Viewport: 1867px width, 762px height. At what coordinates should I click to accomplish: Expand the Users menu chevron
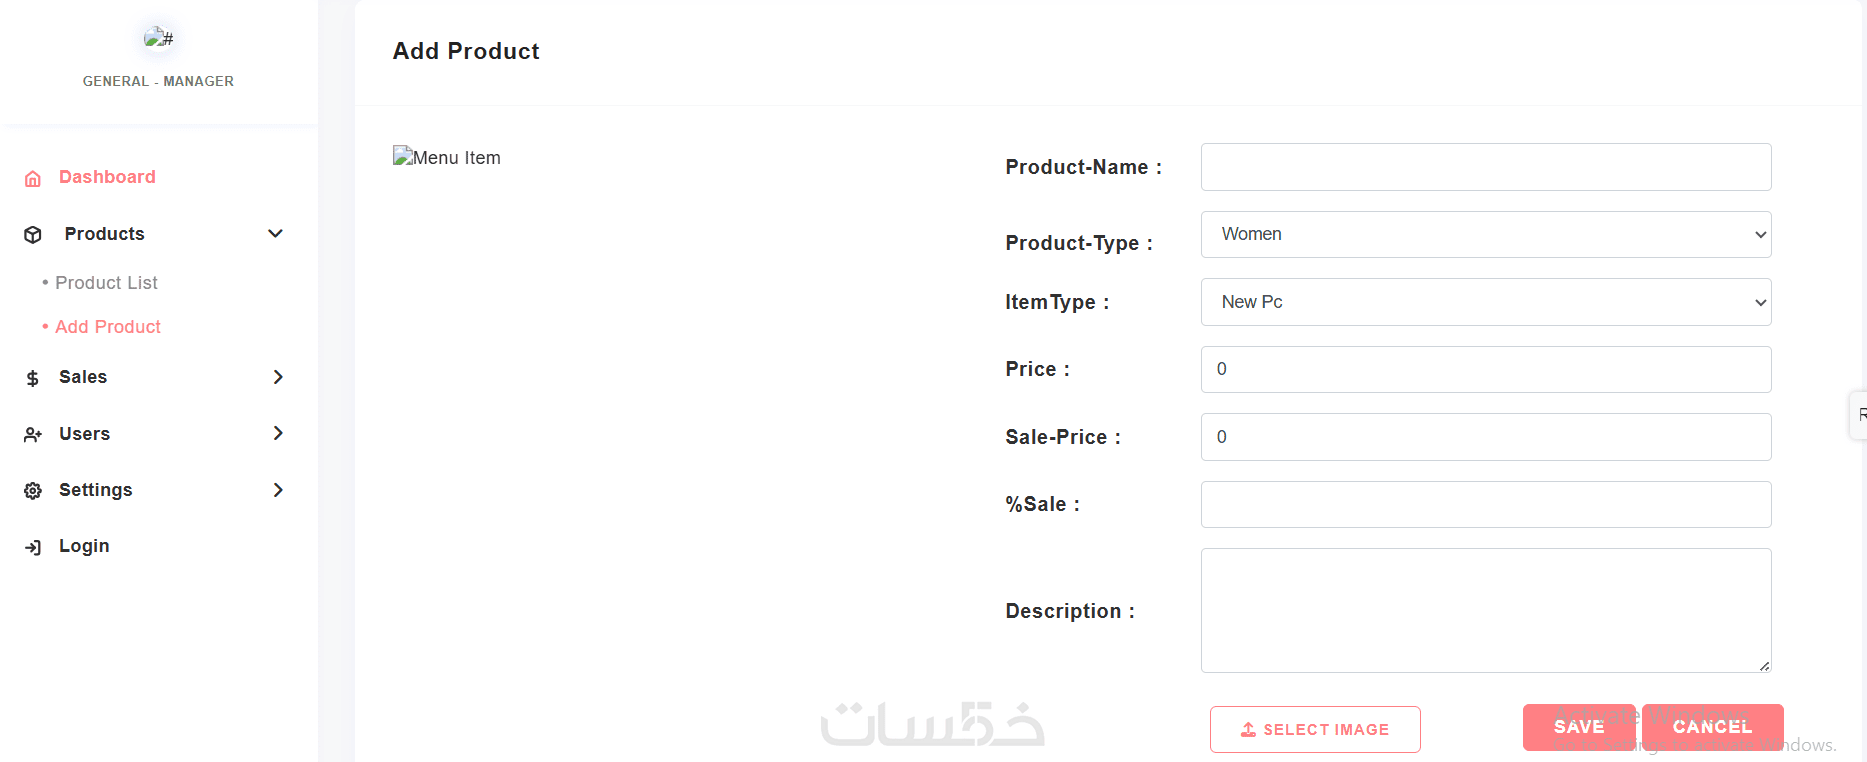pos(278,433)
